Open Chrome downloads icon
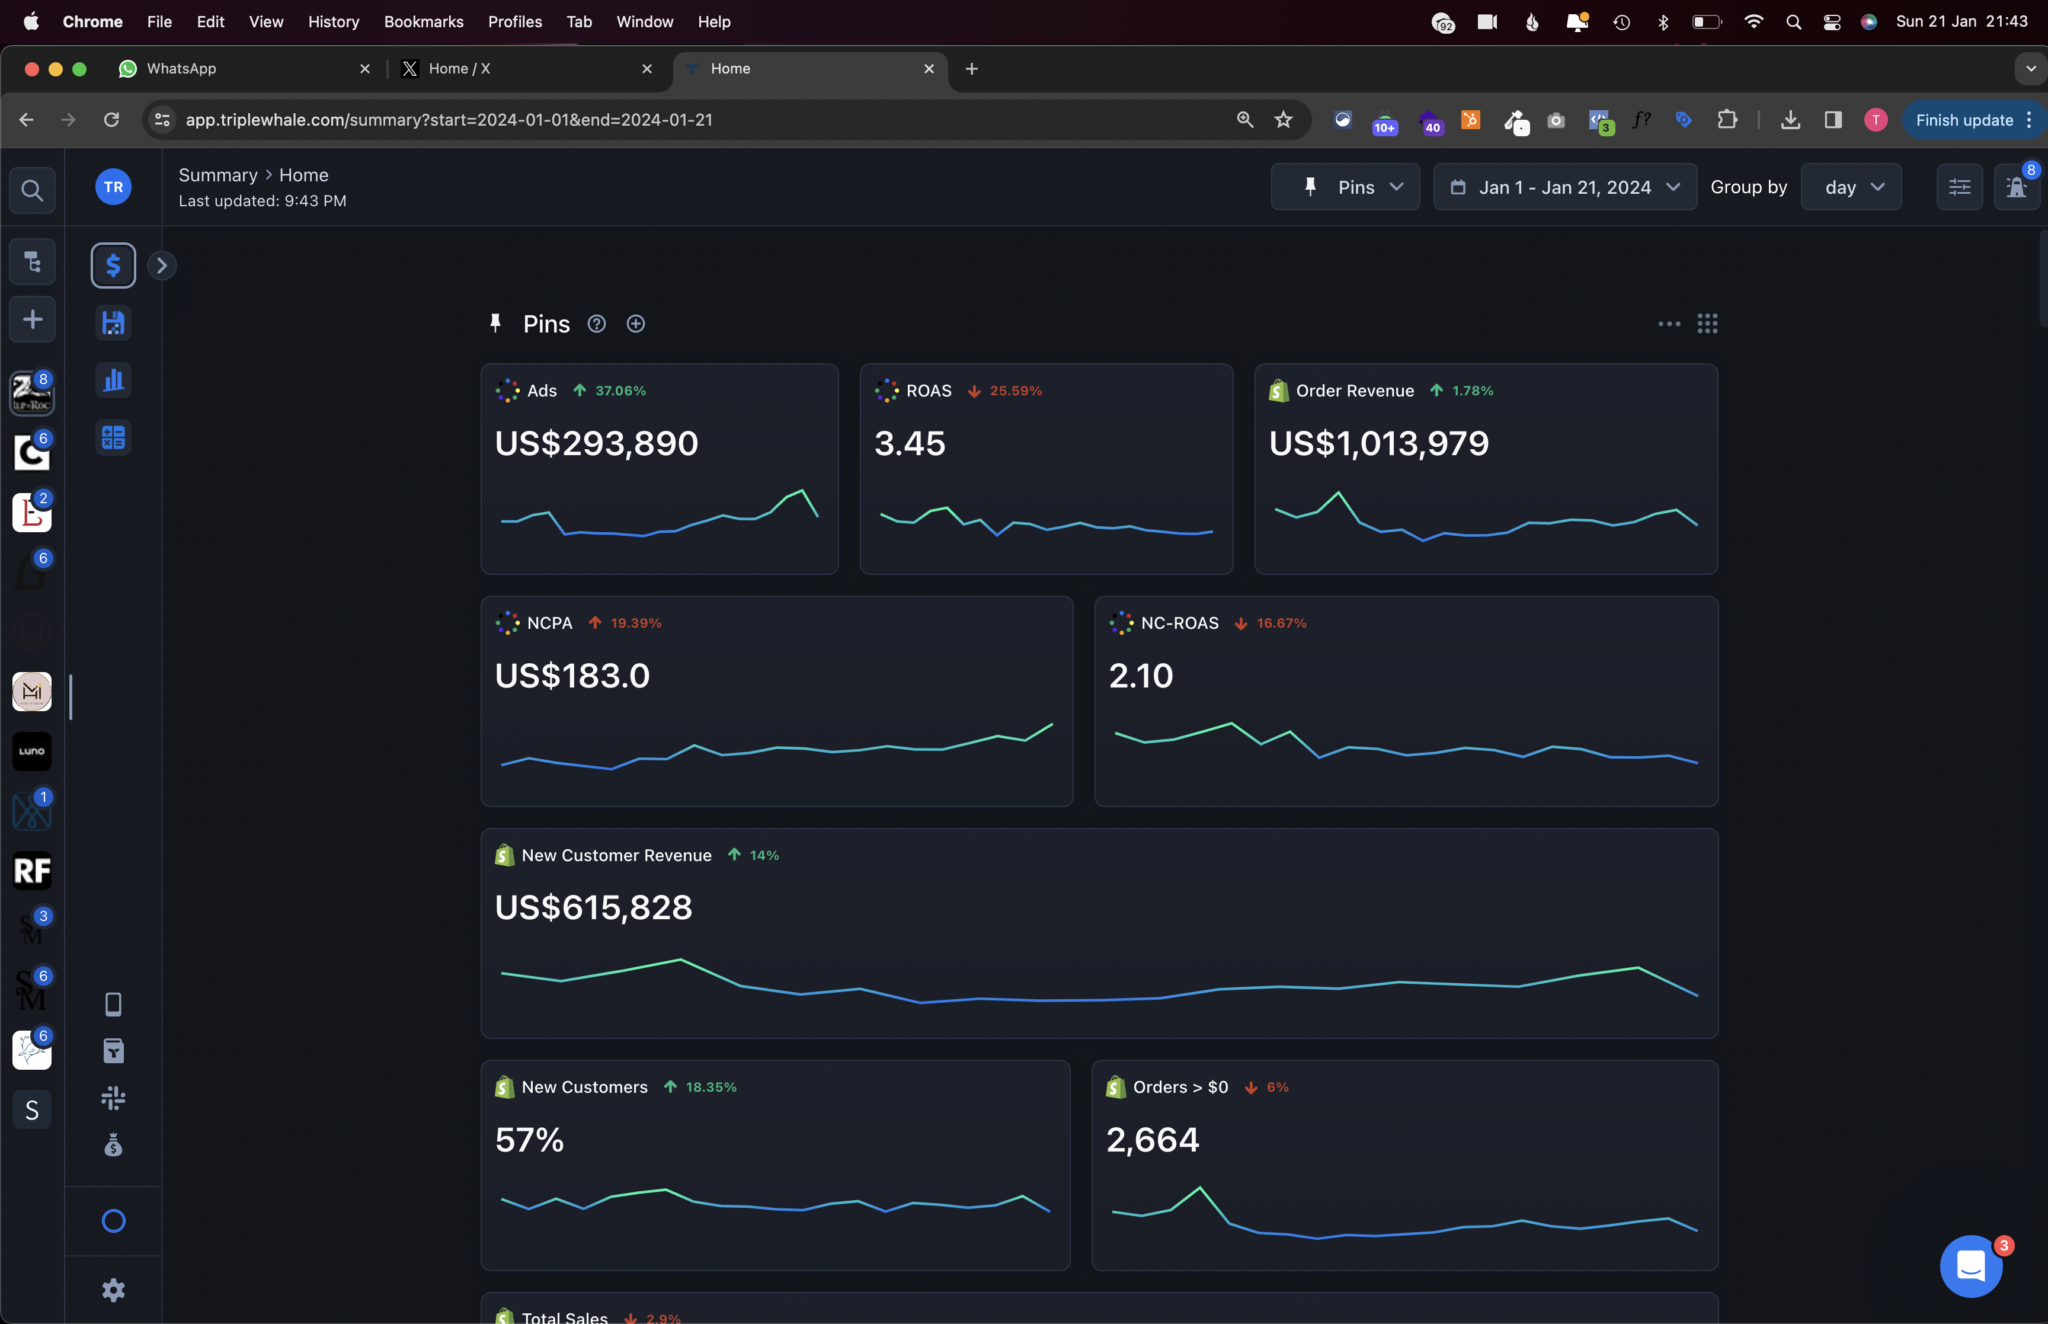Screen dimensions: 2048x1324 [x=1790, y=120]
